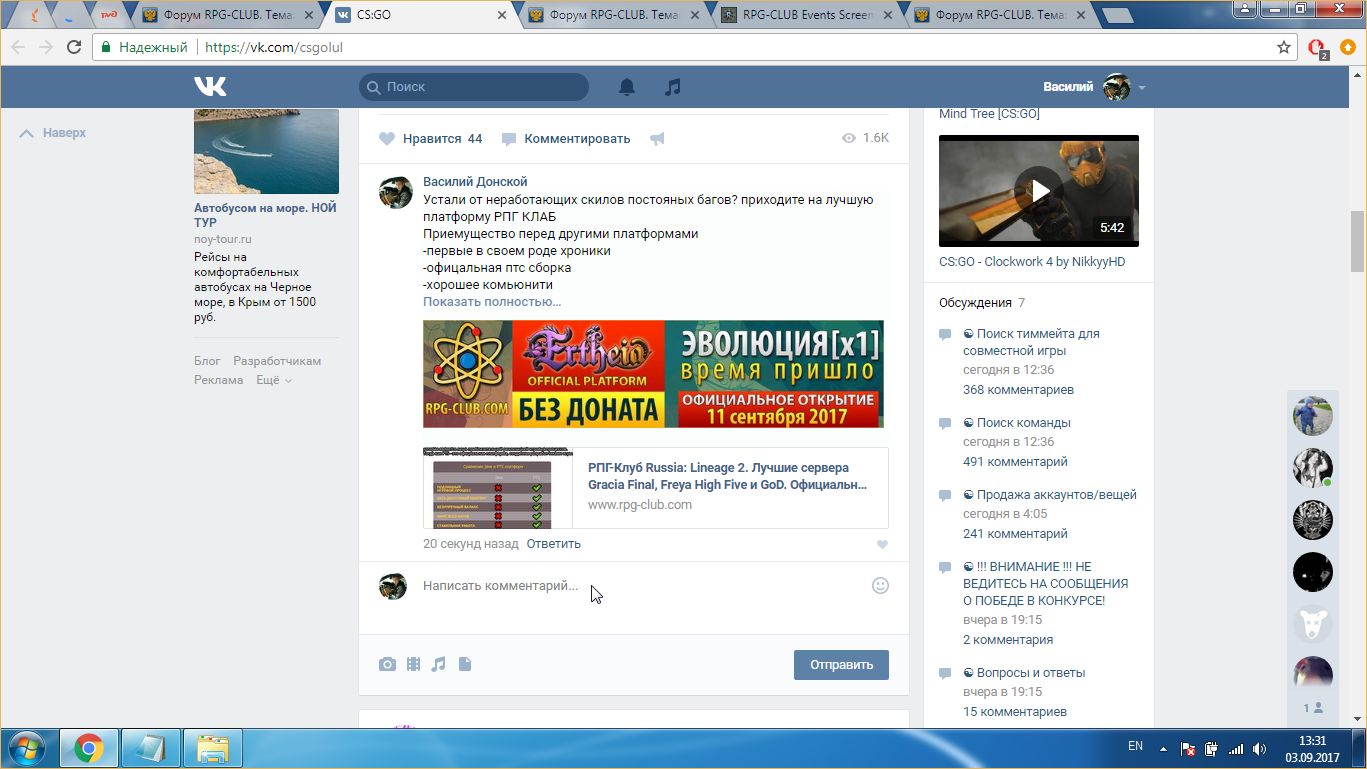
Task: Open the emoji smiley picker
Action: 880,586
